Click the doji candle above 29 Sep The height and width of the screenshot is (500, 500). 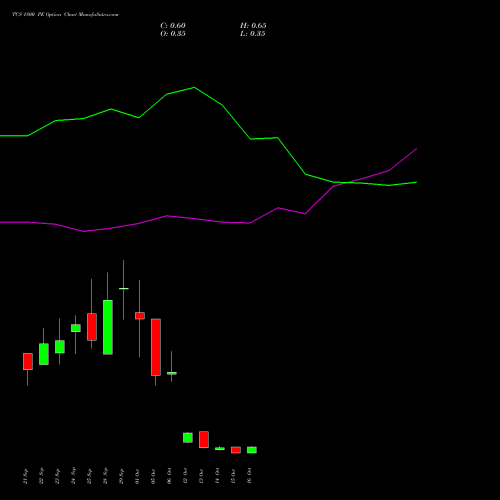124,288
